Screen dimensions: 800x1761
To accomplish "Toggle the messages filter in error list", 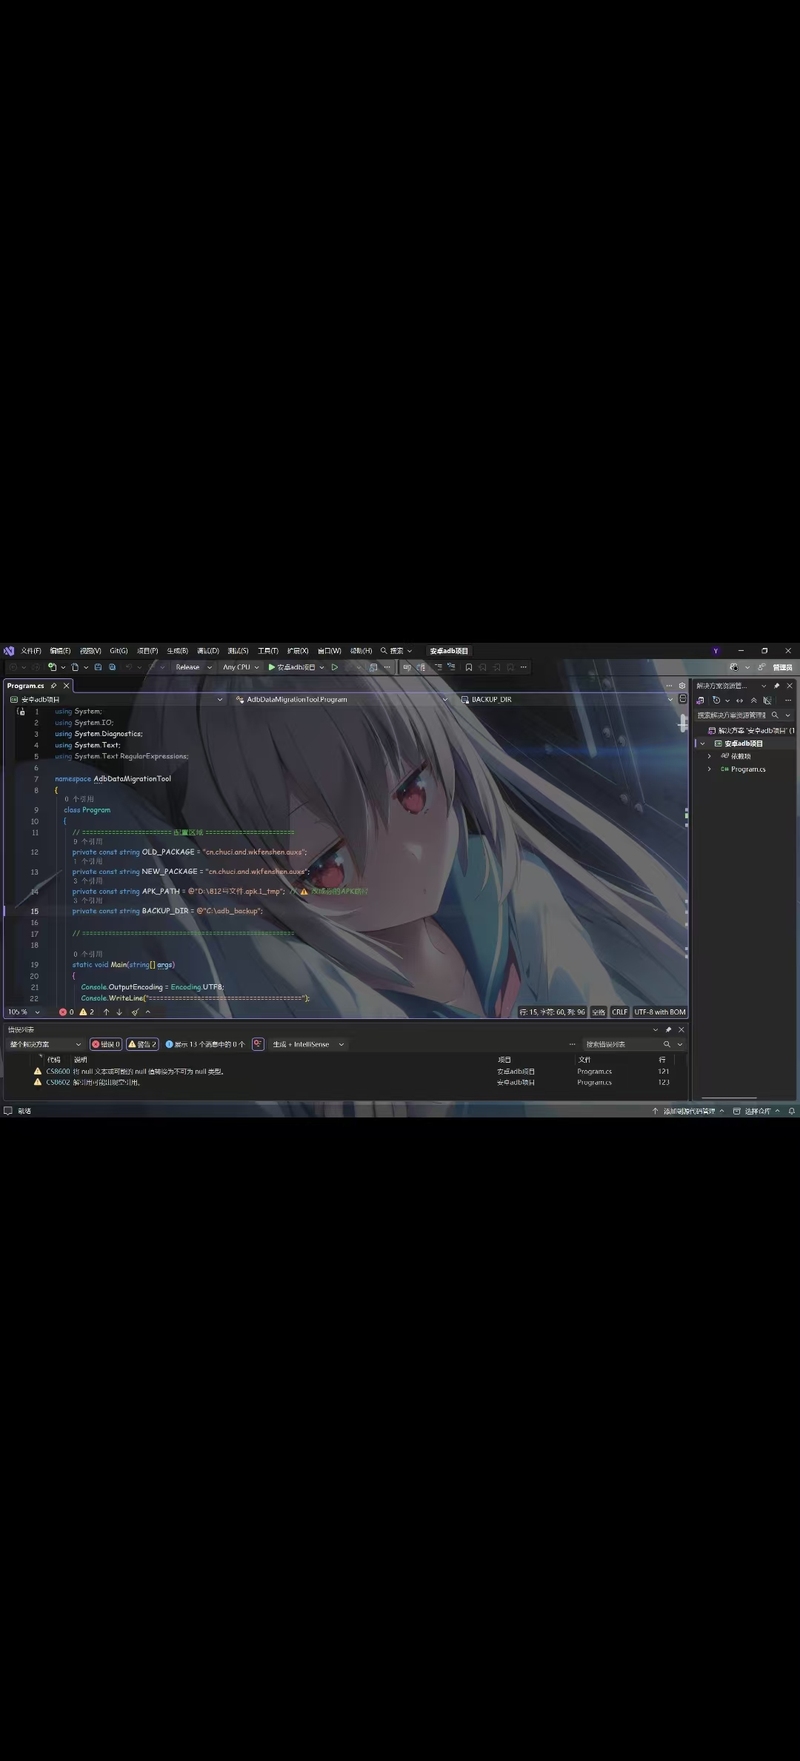I will [205, 1044].
